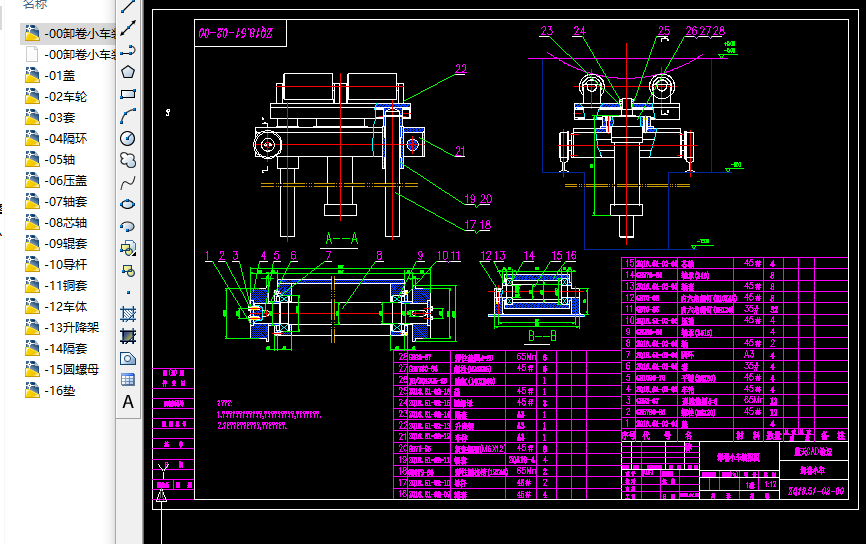
Task: Click the DWG icon beside -07轴套
Action: tap(32, 202)
